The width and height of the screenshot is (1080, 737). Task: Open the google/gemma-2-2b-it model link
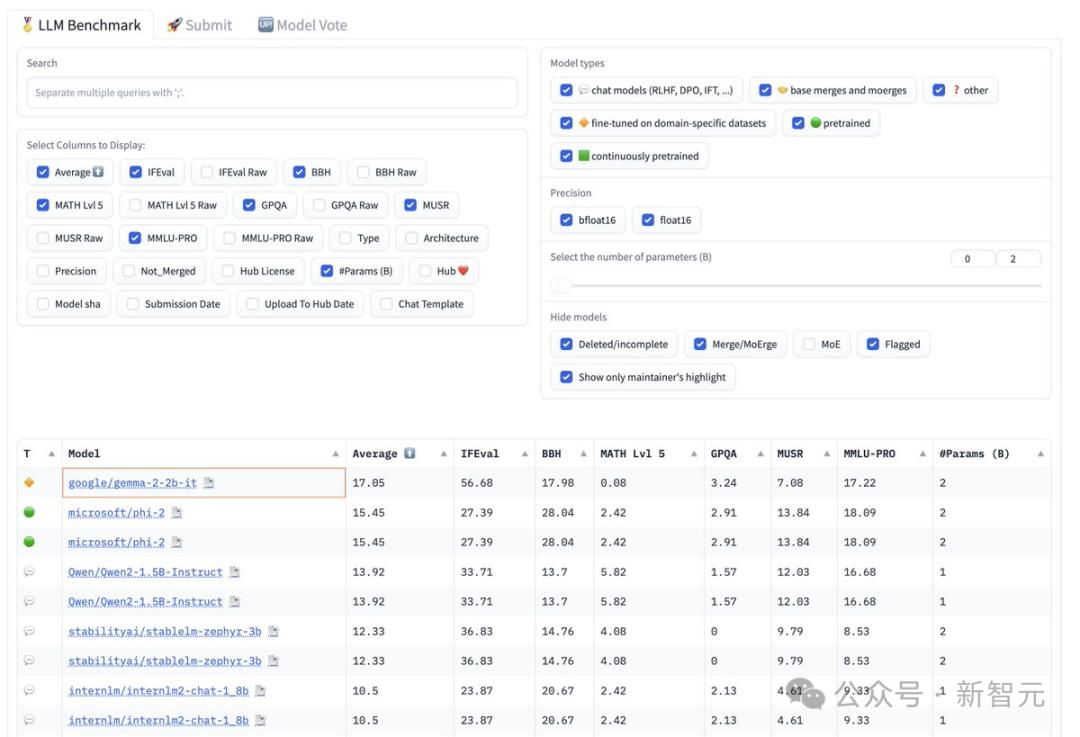point(134,483)
